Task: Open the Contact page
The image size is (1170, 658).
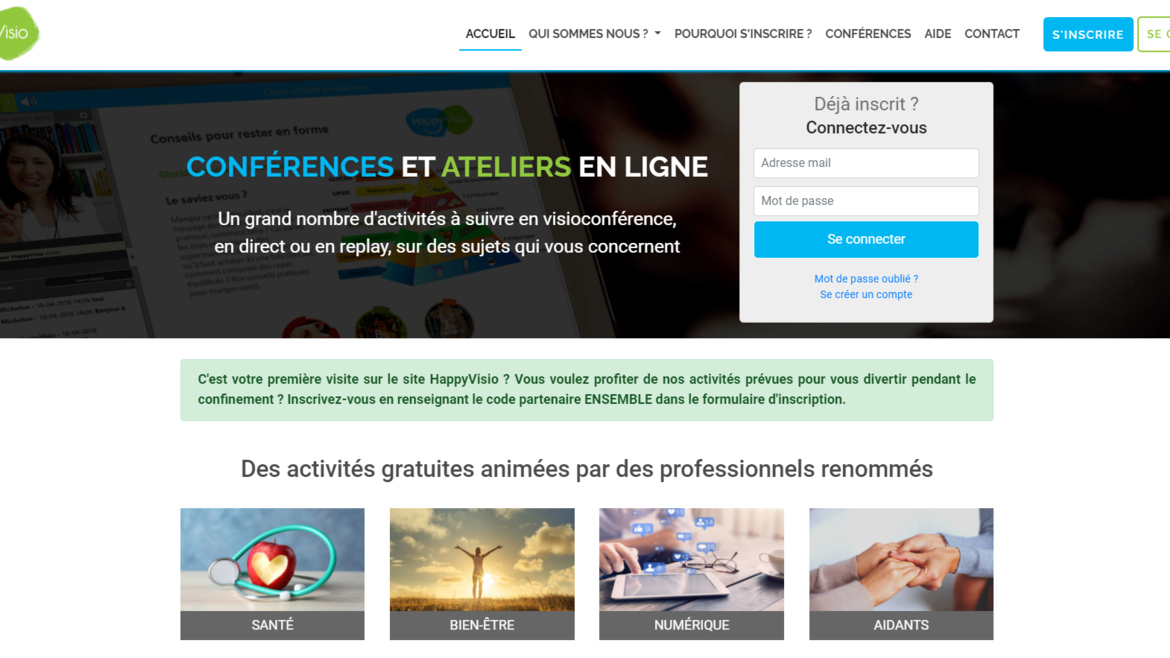Action: 992,34
